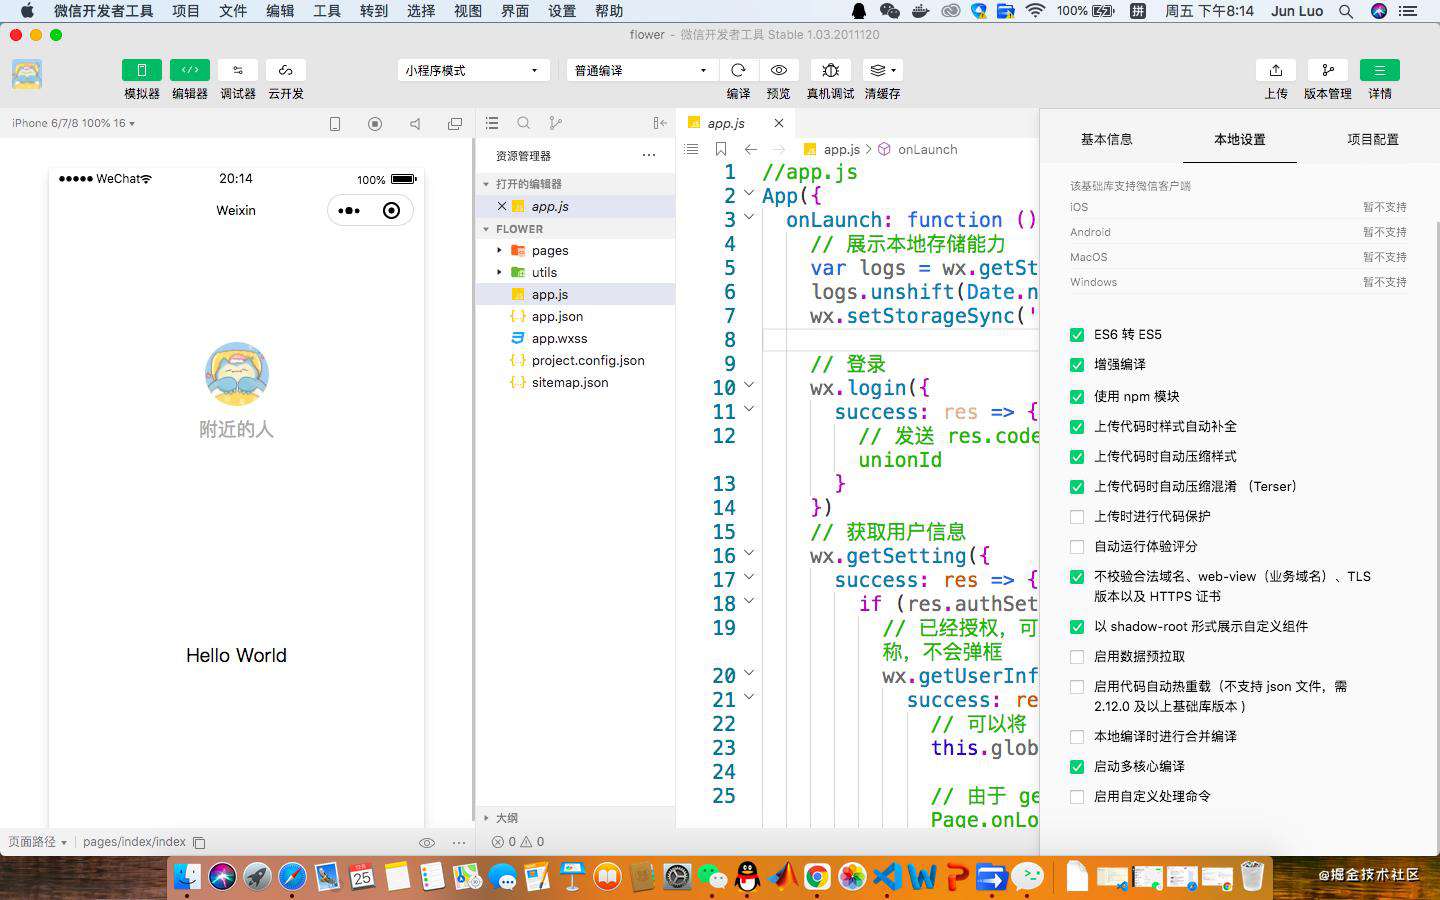Uncheck ES6 转 ES5 checkbox
Viewport: 1440px width, 900px height.
[x=1077, y=335]
